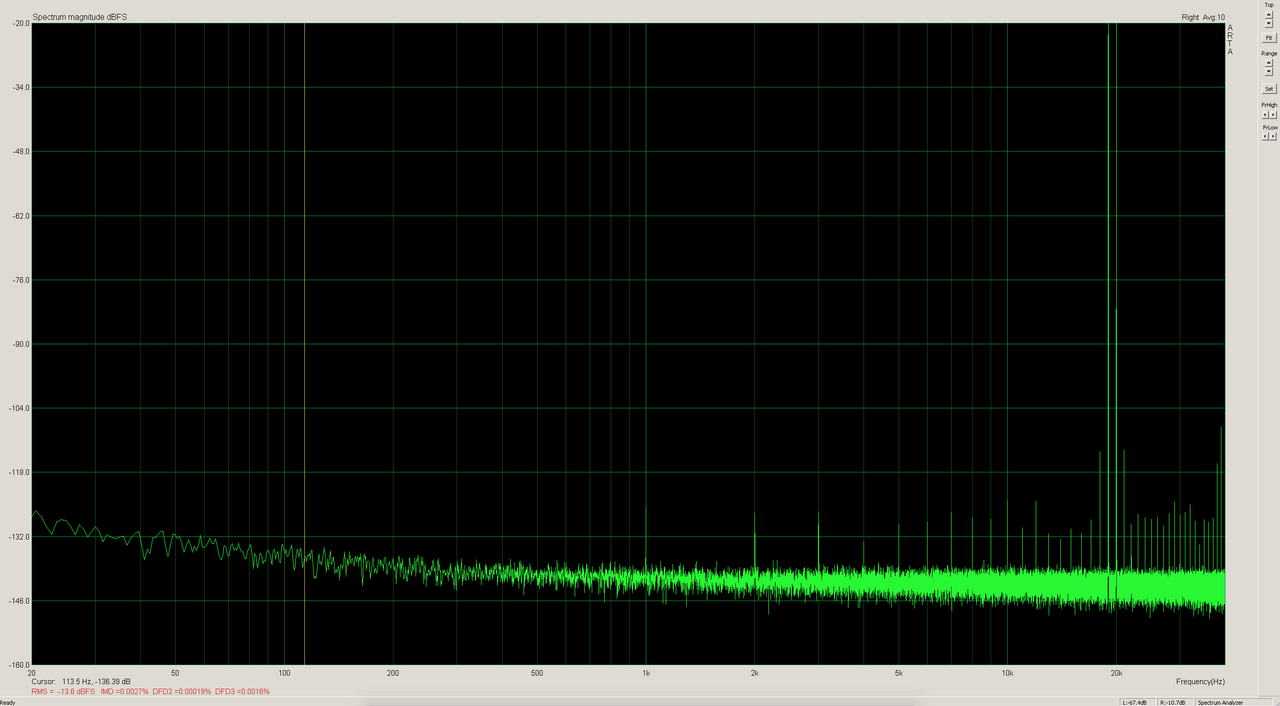Viewport: 1280px width, 706px height.
Task: Click the 'Spectrum magnitude dBFS' graph title
Action: point(80,17)
